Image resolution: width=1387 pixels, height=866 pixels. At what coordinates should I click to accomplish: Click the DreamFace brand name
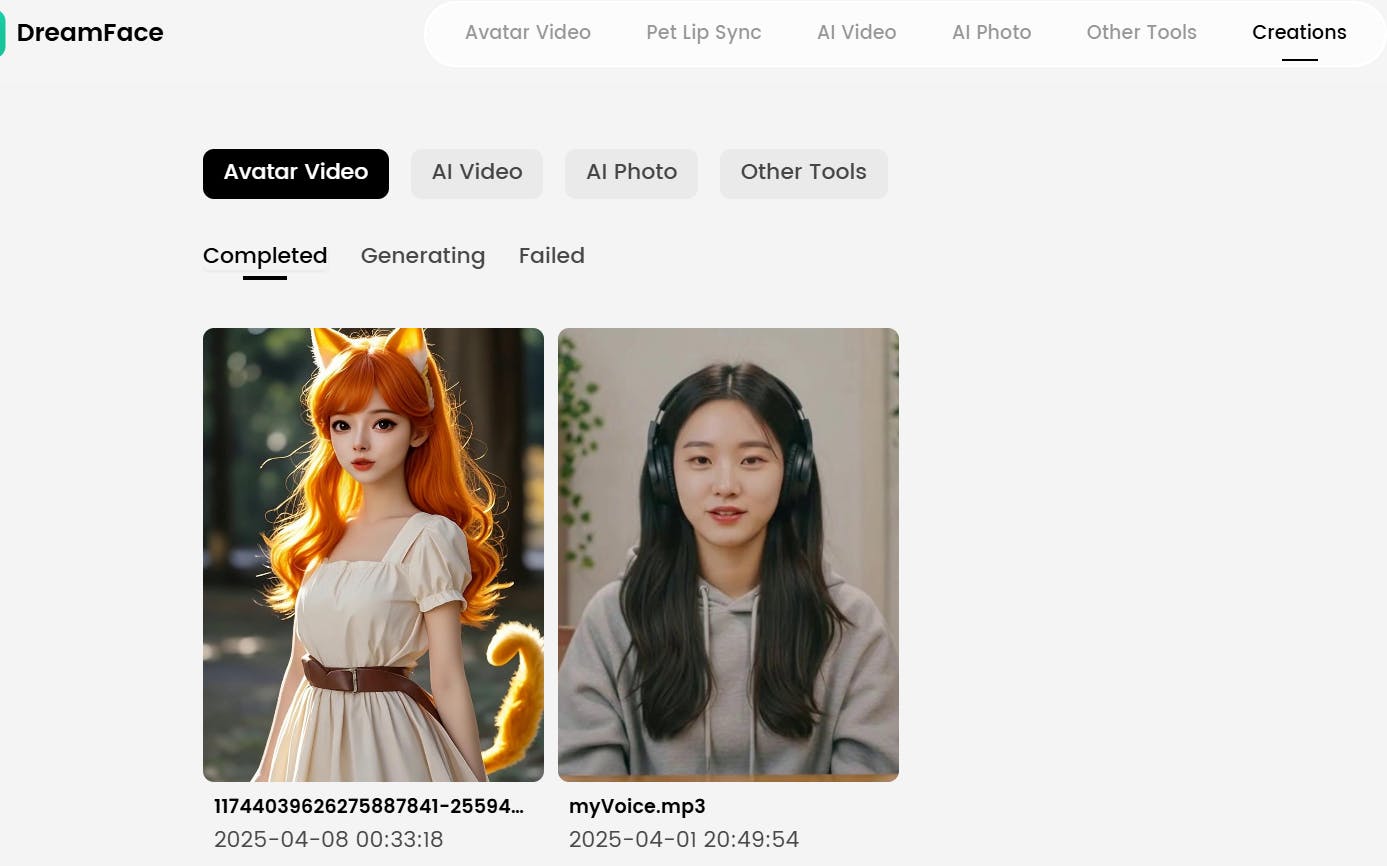point(90,33)
